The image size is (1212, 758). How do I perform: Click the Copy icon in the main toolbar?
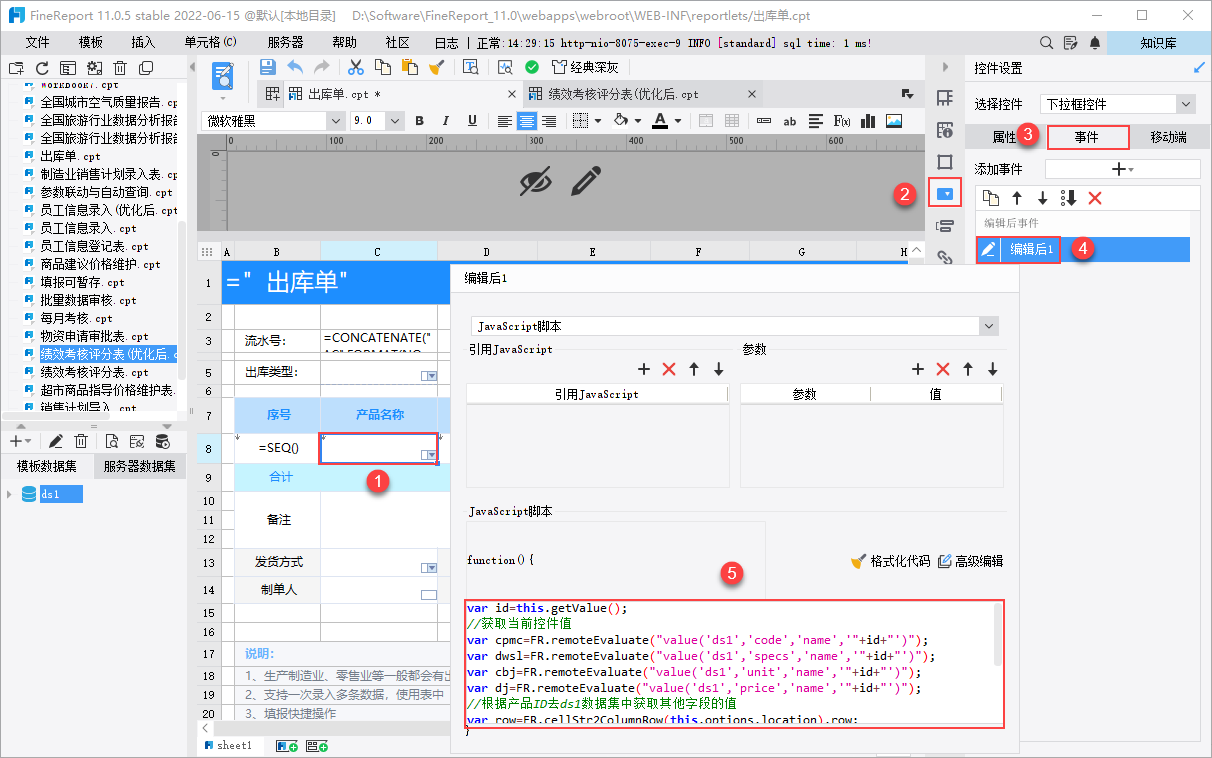(382, 67)
